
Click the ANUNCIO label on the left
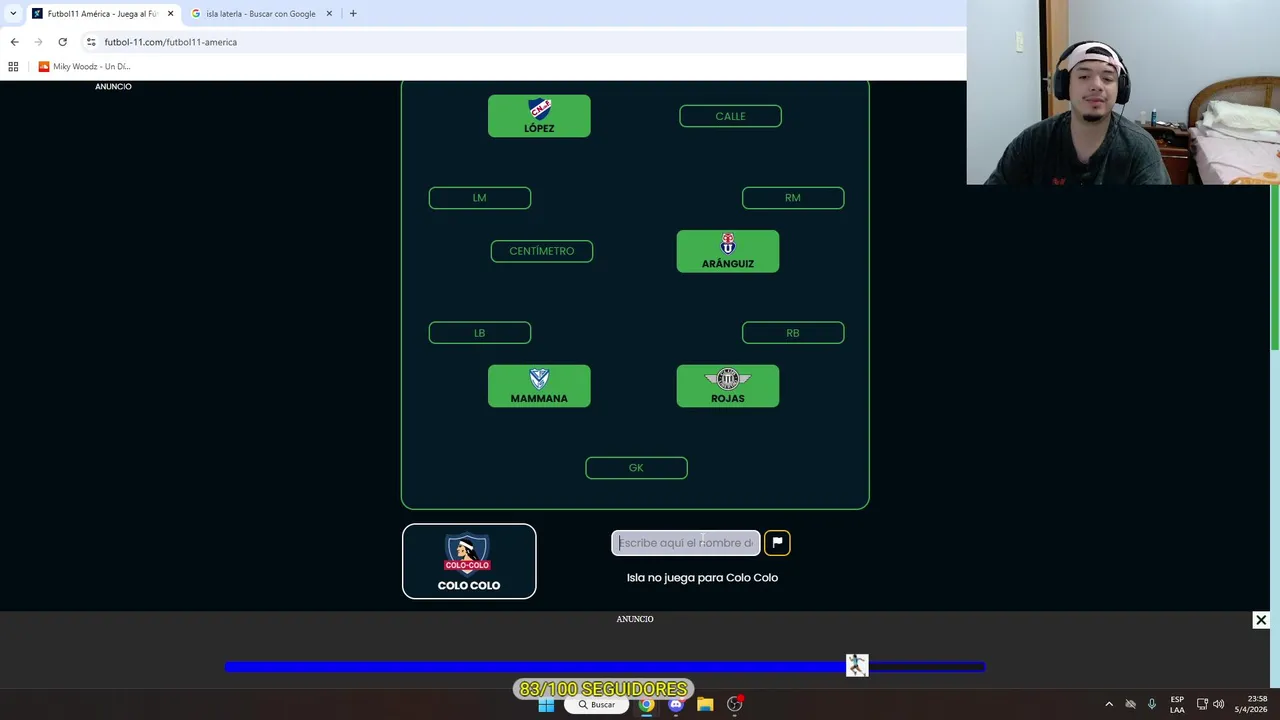[x=113, y=87]
